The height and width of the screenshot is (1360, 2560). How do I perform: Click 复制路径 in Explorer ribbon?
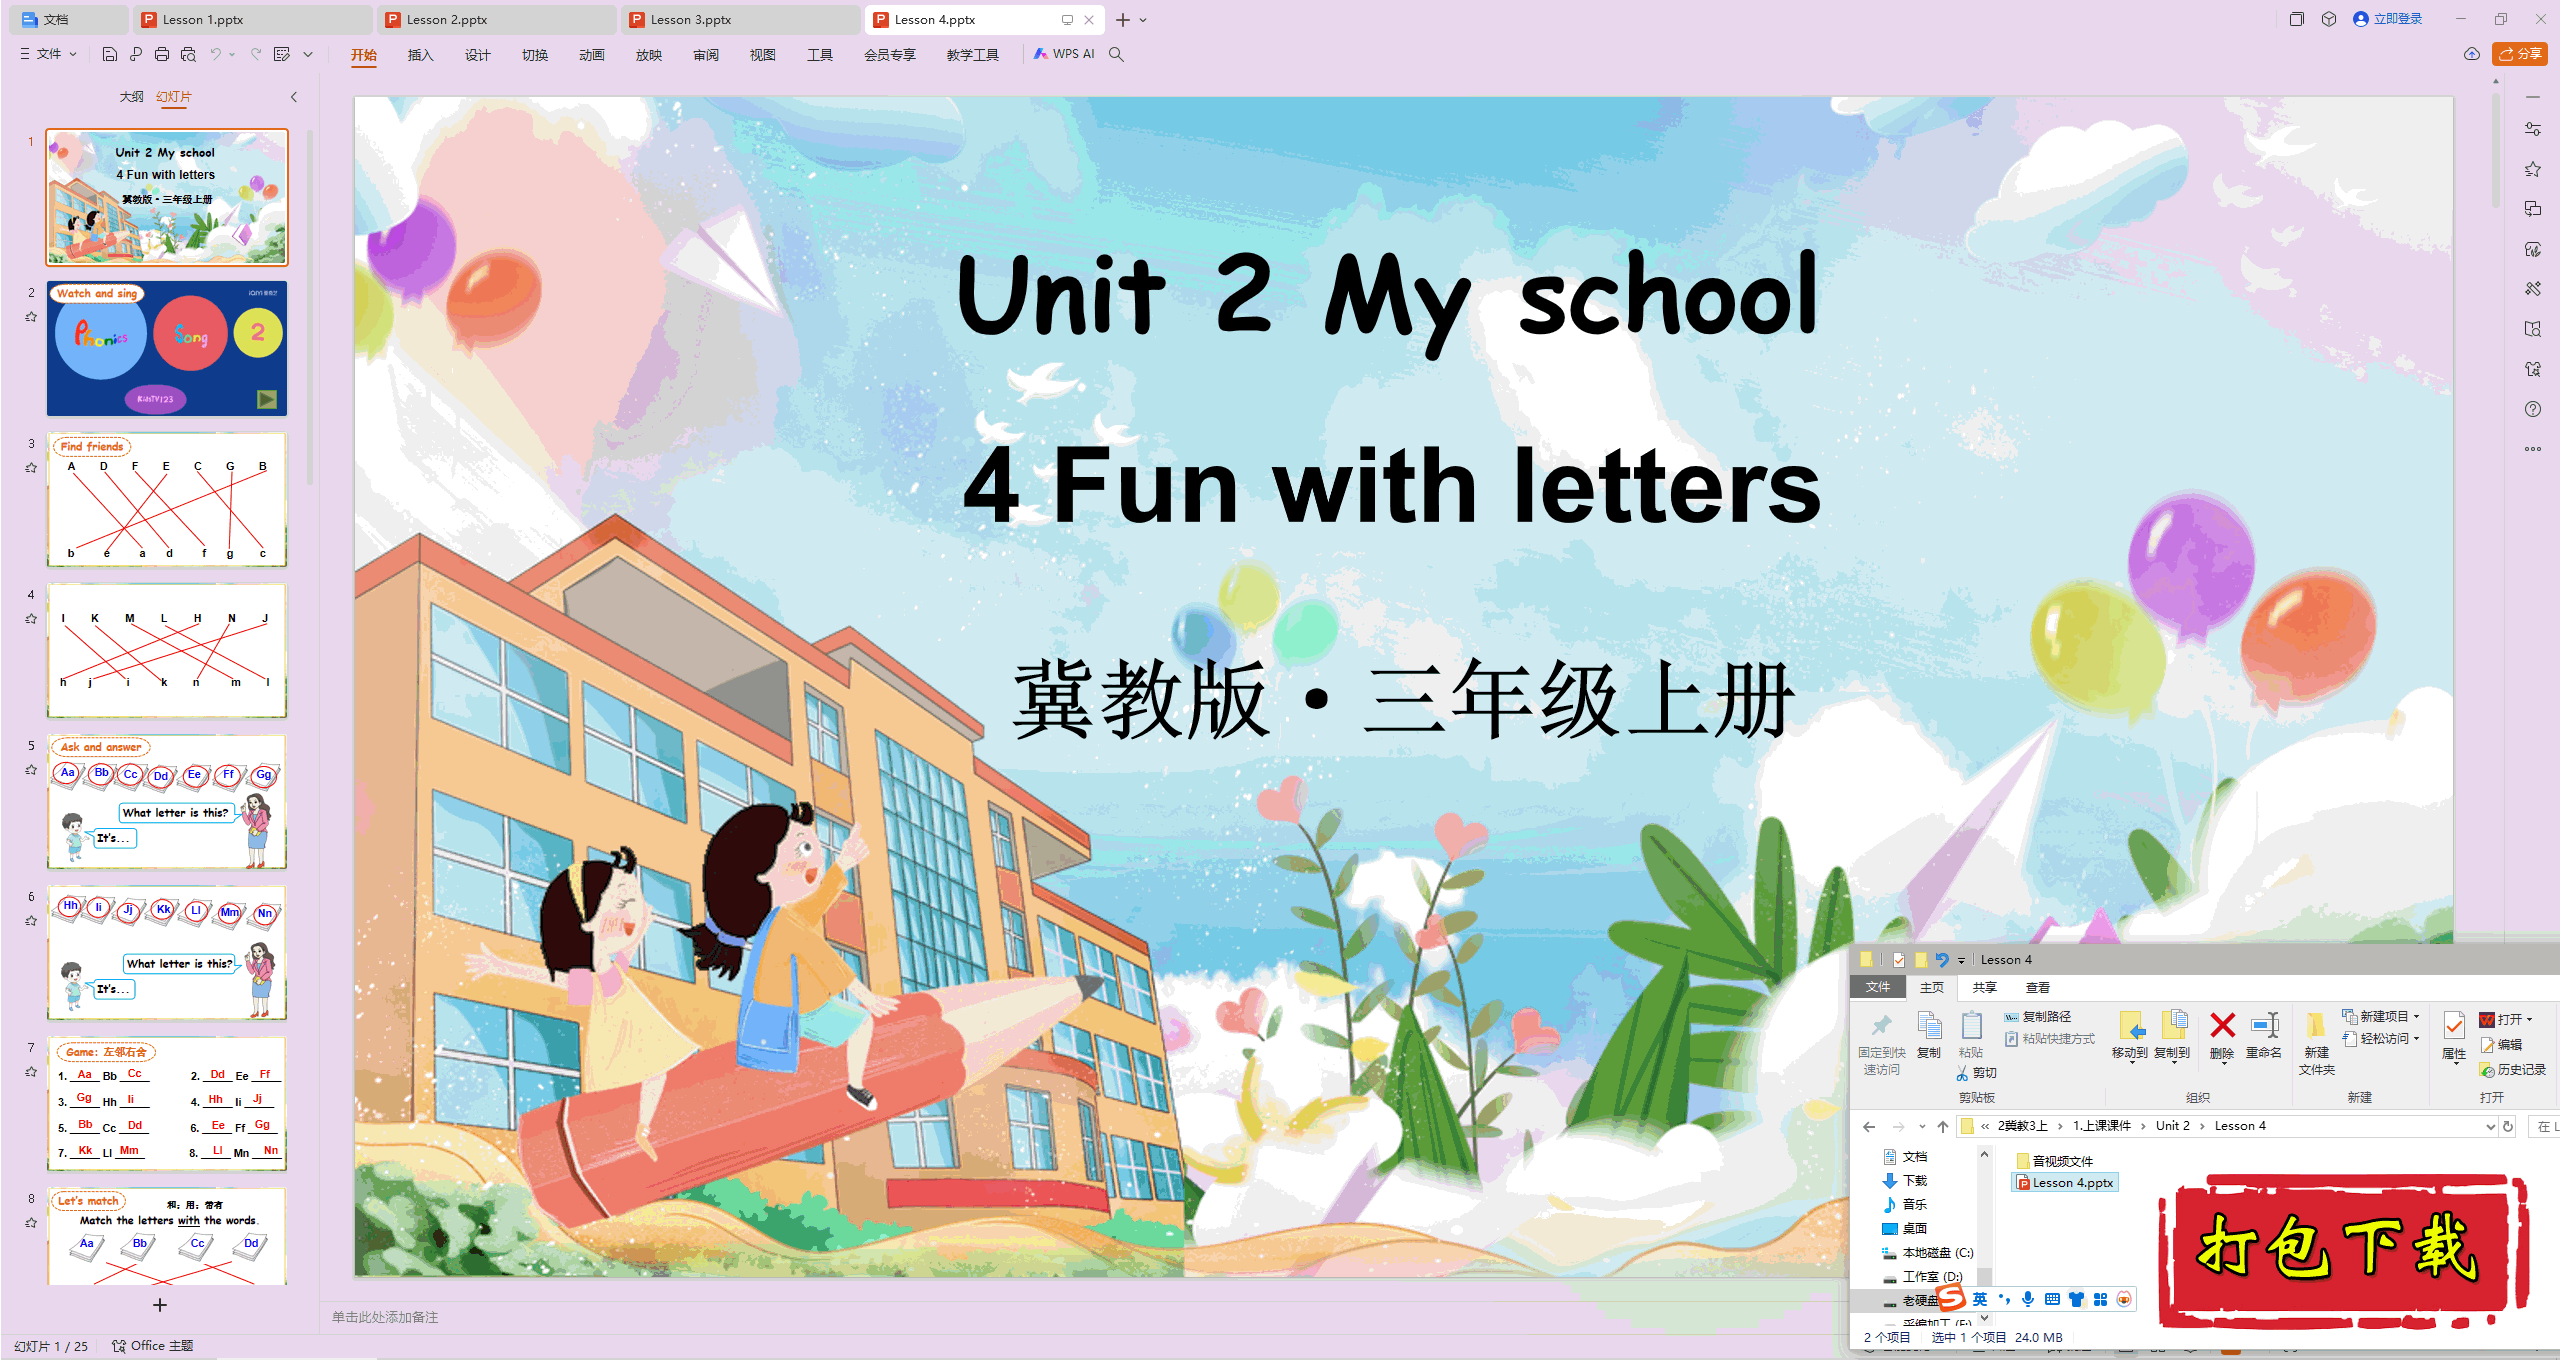(x=2038, y=1016)
